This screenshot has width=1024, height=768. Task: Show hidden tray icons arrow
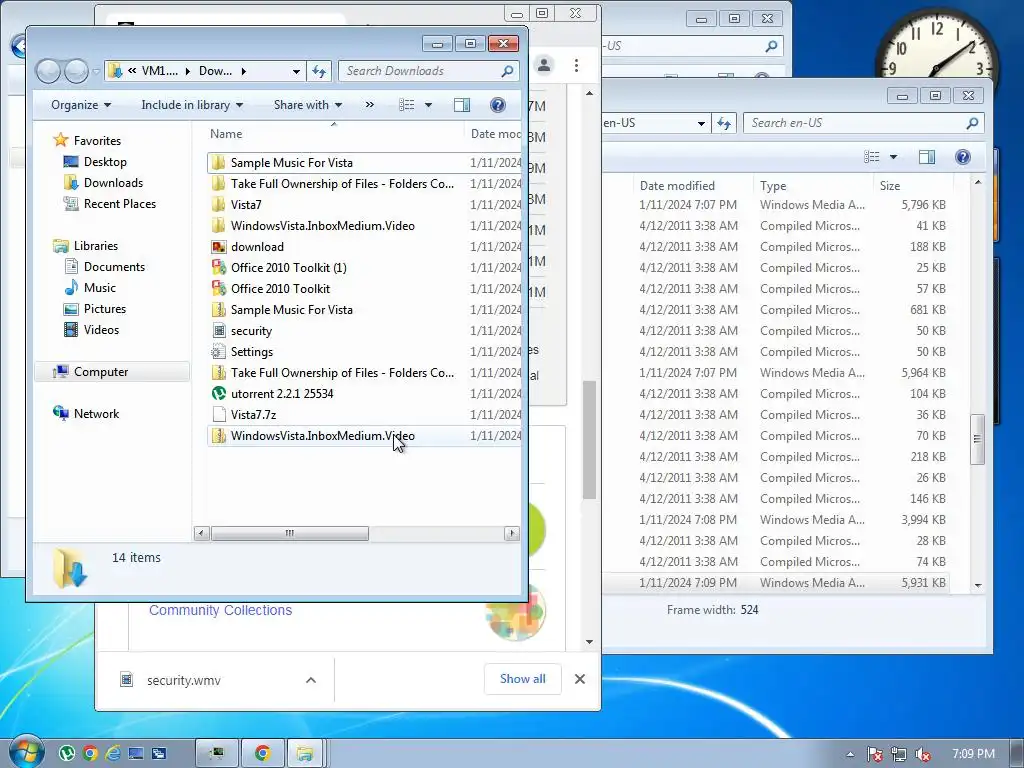click(850, 754)
